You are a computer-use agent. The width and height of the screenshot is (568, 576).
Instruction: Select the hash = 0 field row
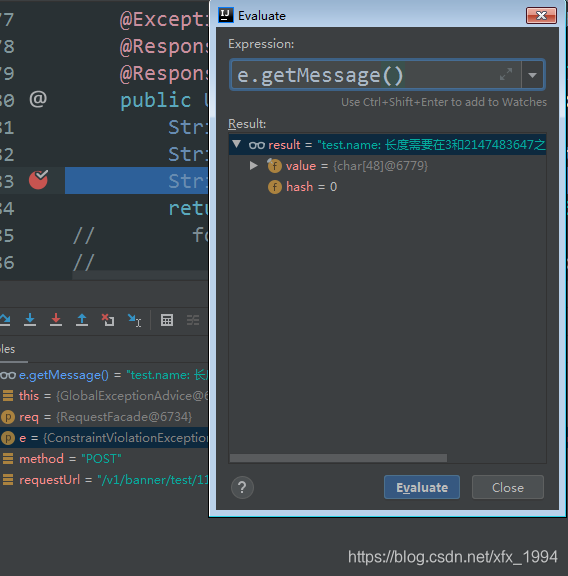click(x=387, y=187)
